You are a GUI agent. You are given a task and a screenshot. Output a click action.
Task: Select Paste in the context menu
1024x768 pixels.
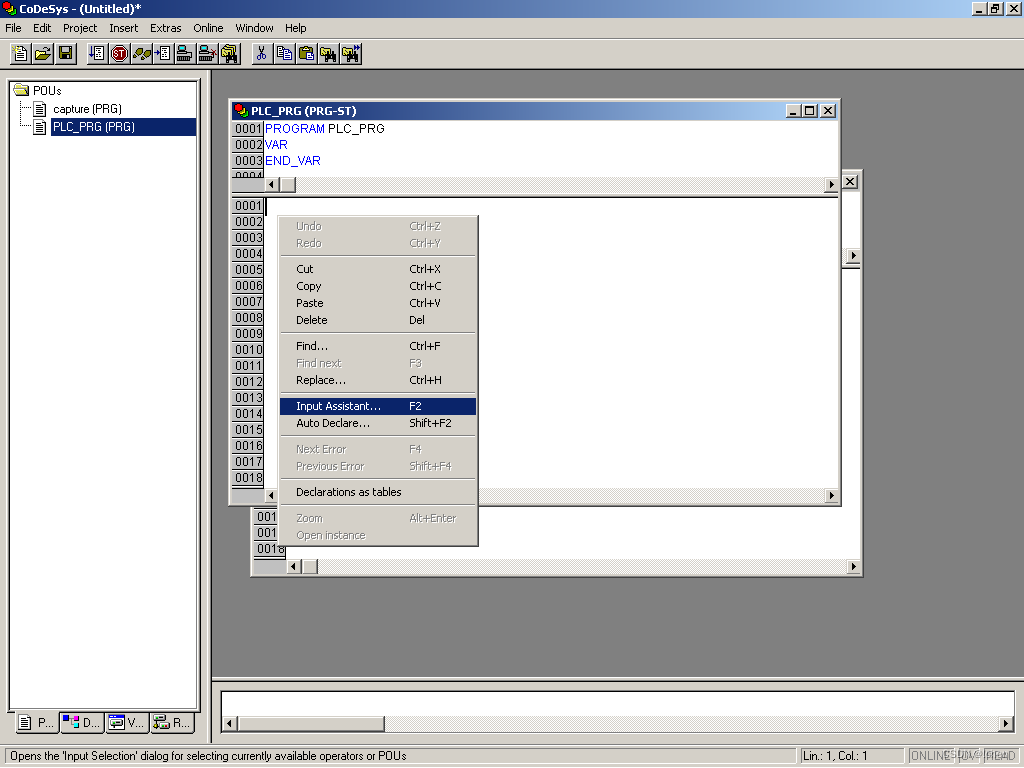(x=377, y=303)
